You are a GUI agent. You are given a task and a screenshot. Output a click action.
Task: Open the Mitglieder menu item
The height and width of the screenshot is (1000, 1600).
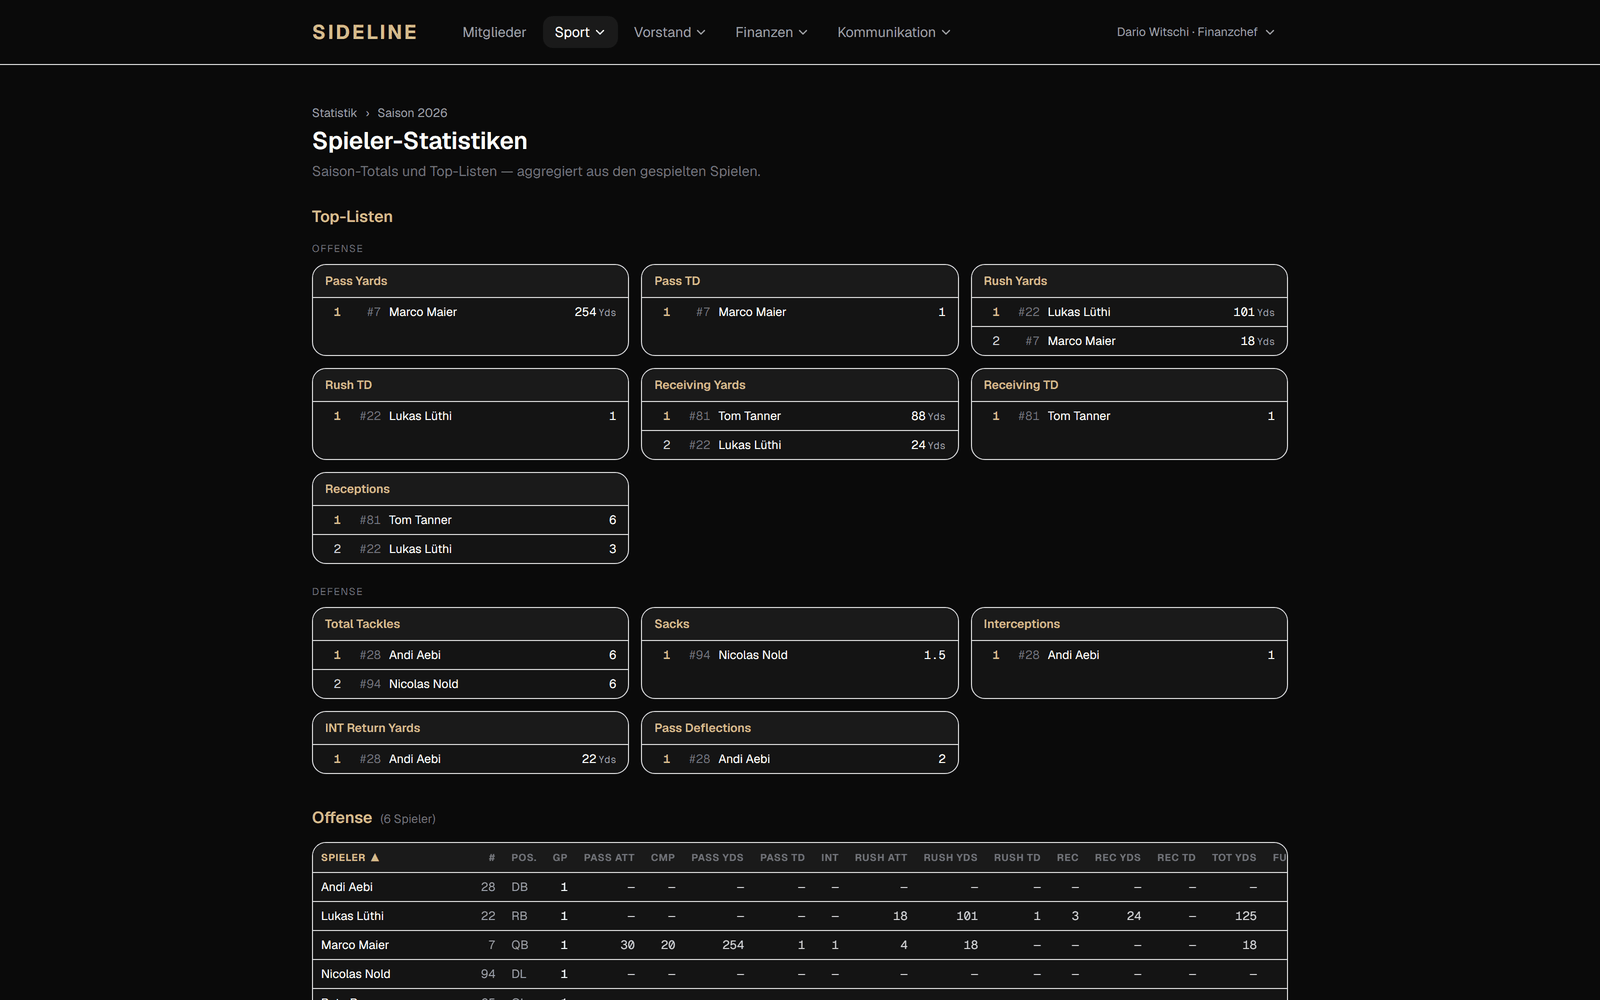click(494, 32)
